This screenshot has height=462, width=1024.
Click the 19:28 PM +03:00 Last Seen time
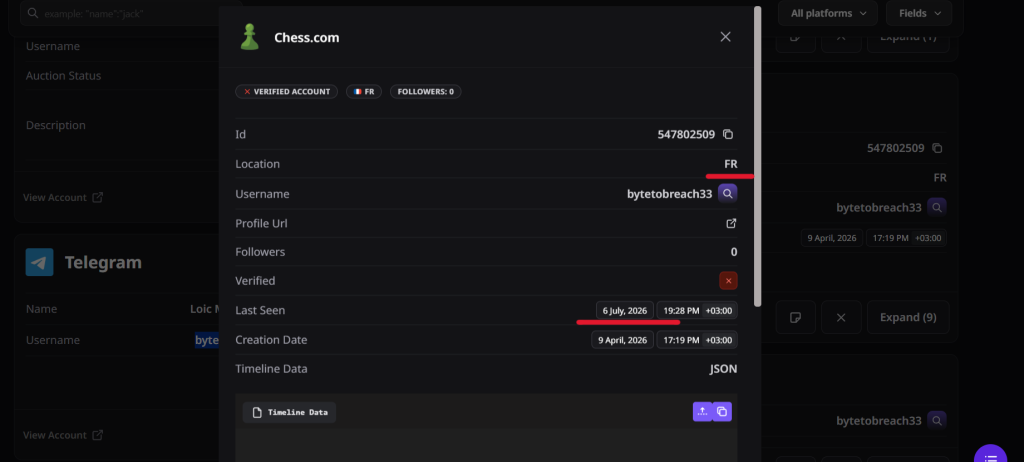coord(697,310)
